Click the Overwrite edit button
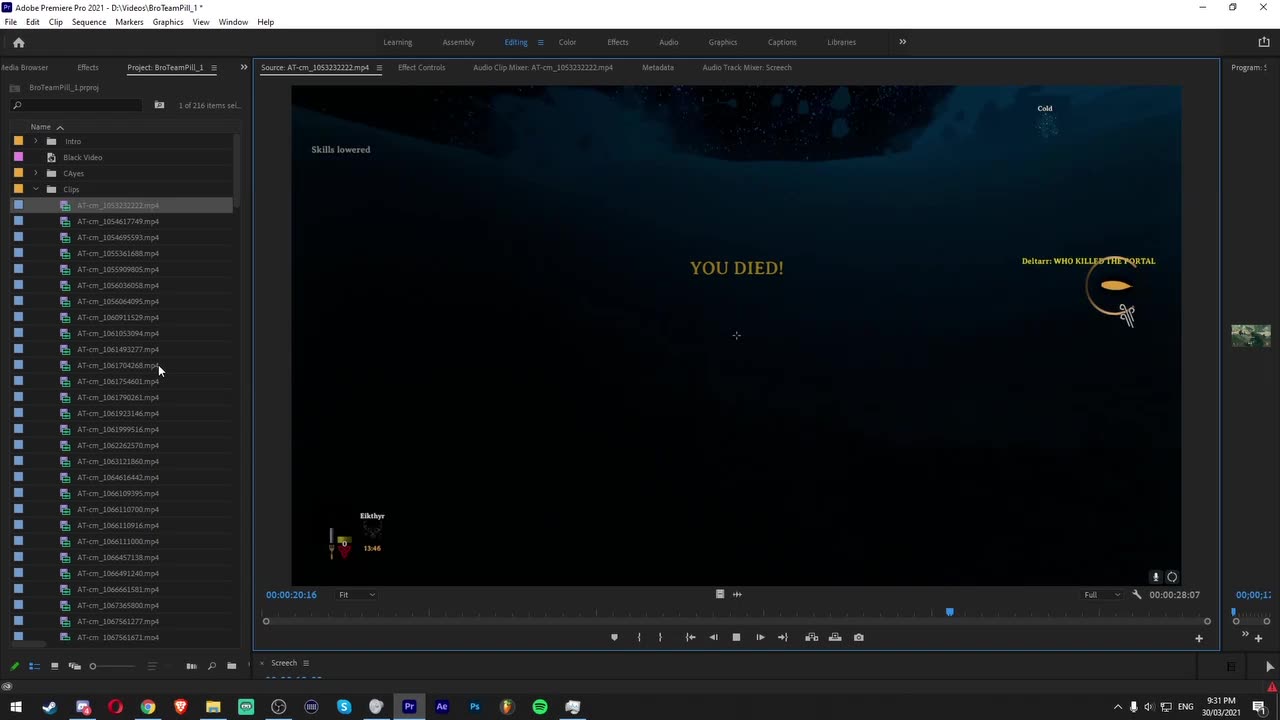 (835, 637)
